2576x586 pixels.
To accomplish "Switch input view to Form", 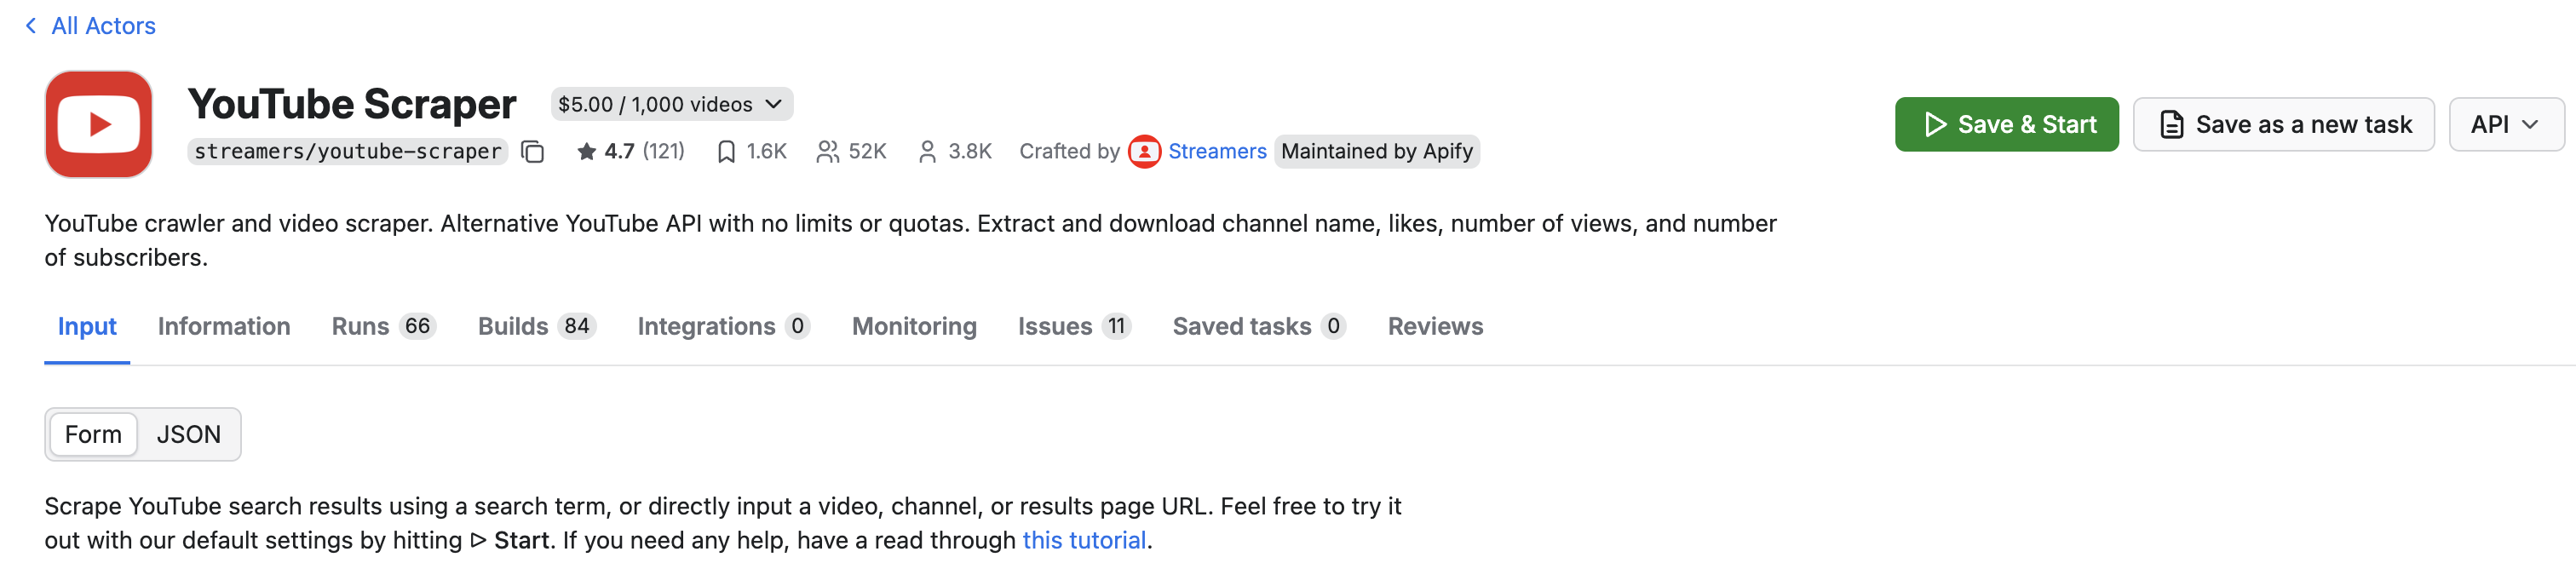I will coord(93,434).
